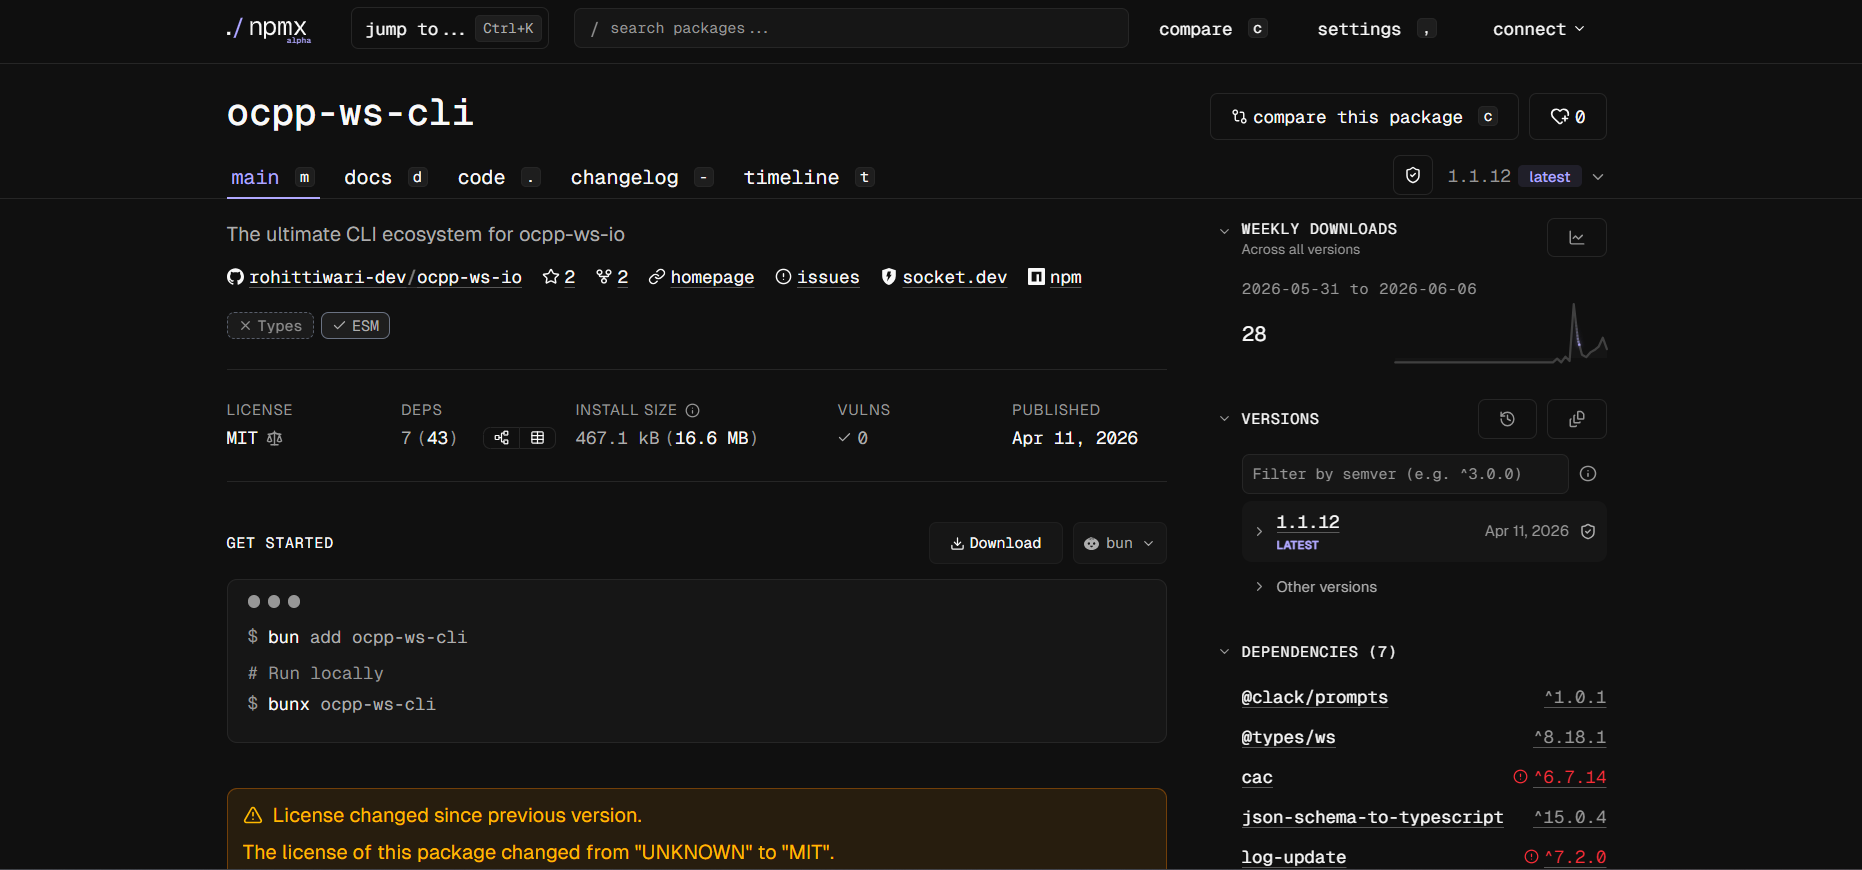The height and width of the screenshot is (870, 1862).
Task: Open the version selector chevron beside latest
Action: [1598, 177]
